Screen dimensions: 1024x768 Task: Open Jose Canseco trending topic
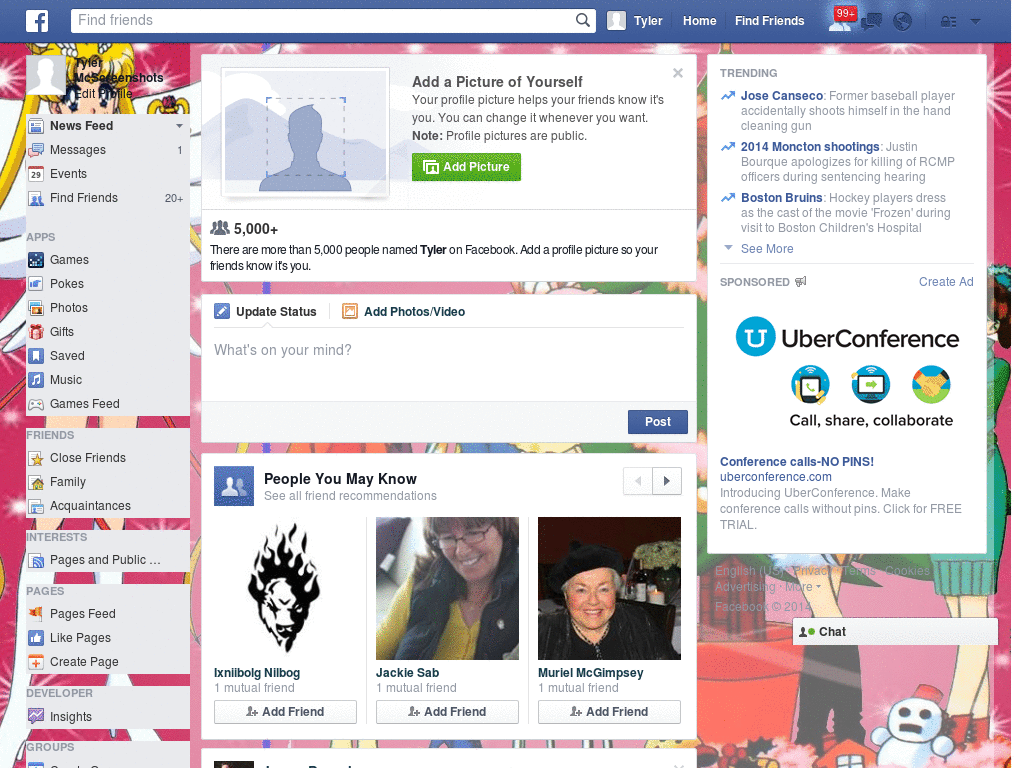point(782,96)
